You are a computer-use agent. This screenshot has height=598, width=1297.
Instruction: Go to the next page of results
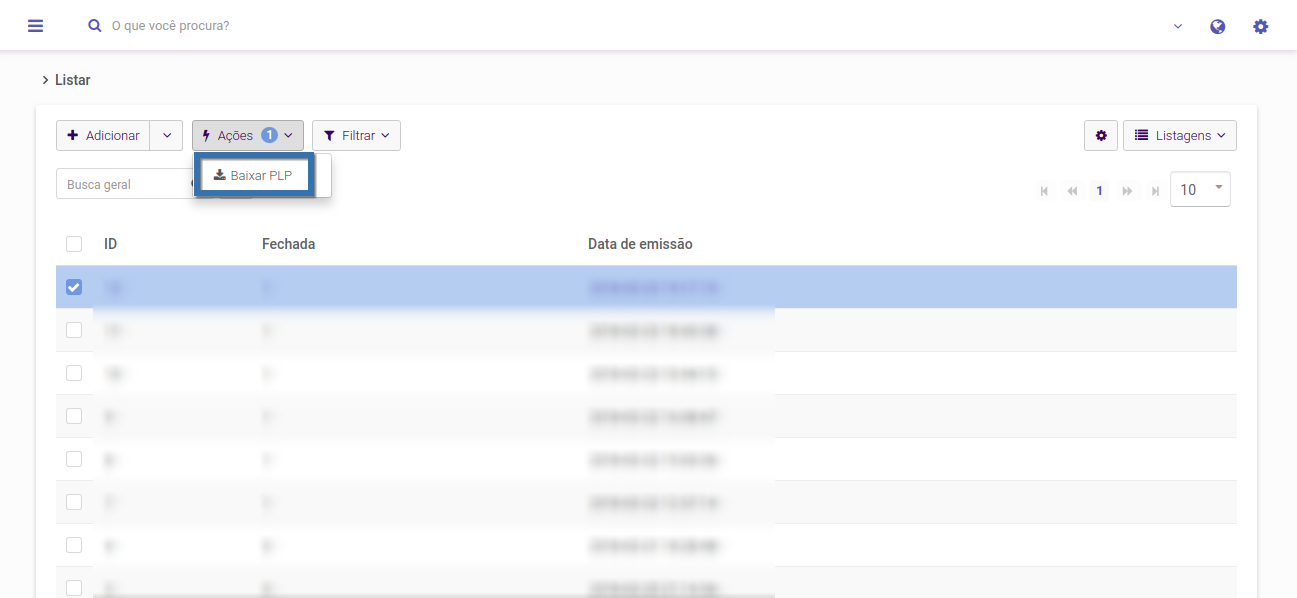pyautogui.click(x=1128, y=191)
